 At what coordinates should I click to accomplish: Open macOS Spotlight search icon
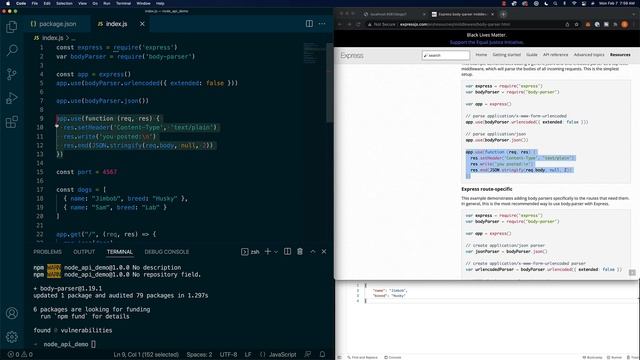tap(555, 3)
